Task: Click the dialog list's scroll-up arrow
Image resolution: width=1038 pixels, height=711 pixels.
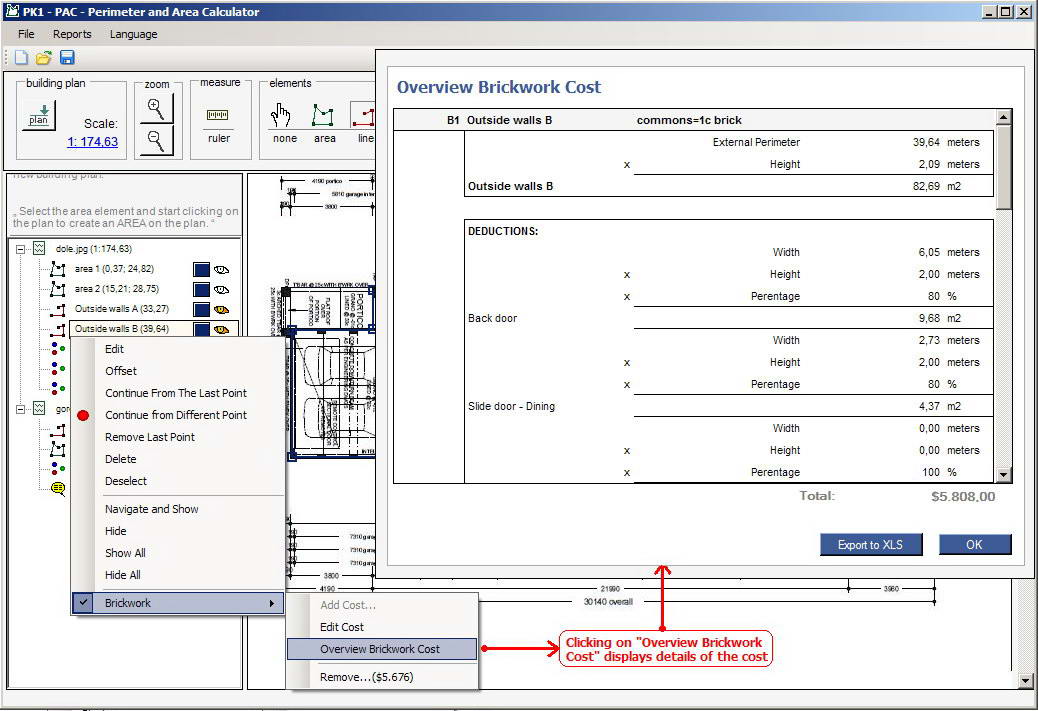Action: (x=1004, y=117)
